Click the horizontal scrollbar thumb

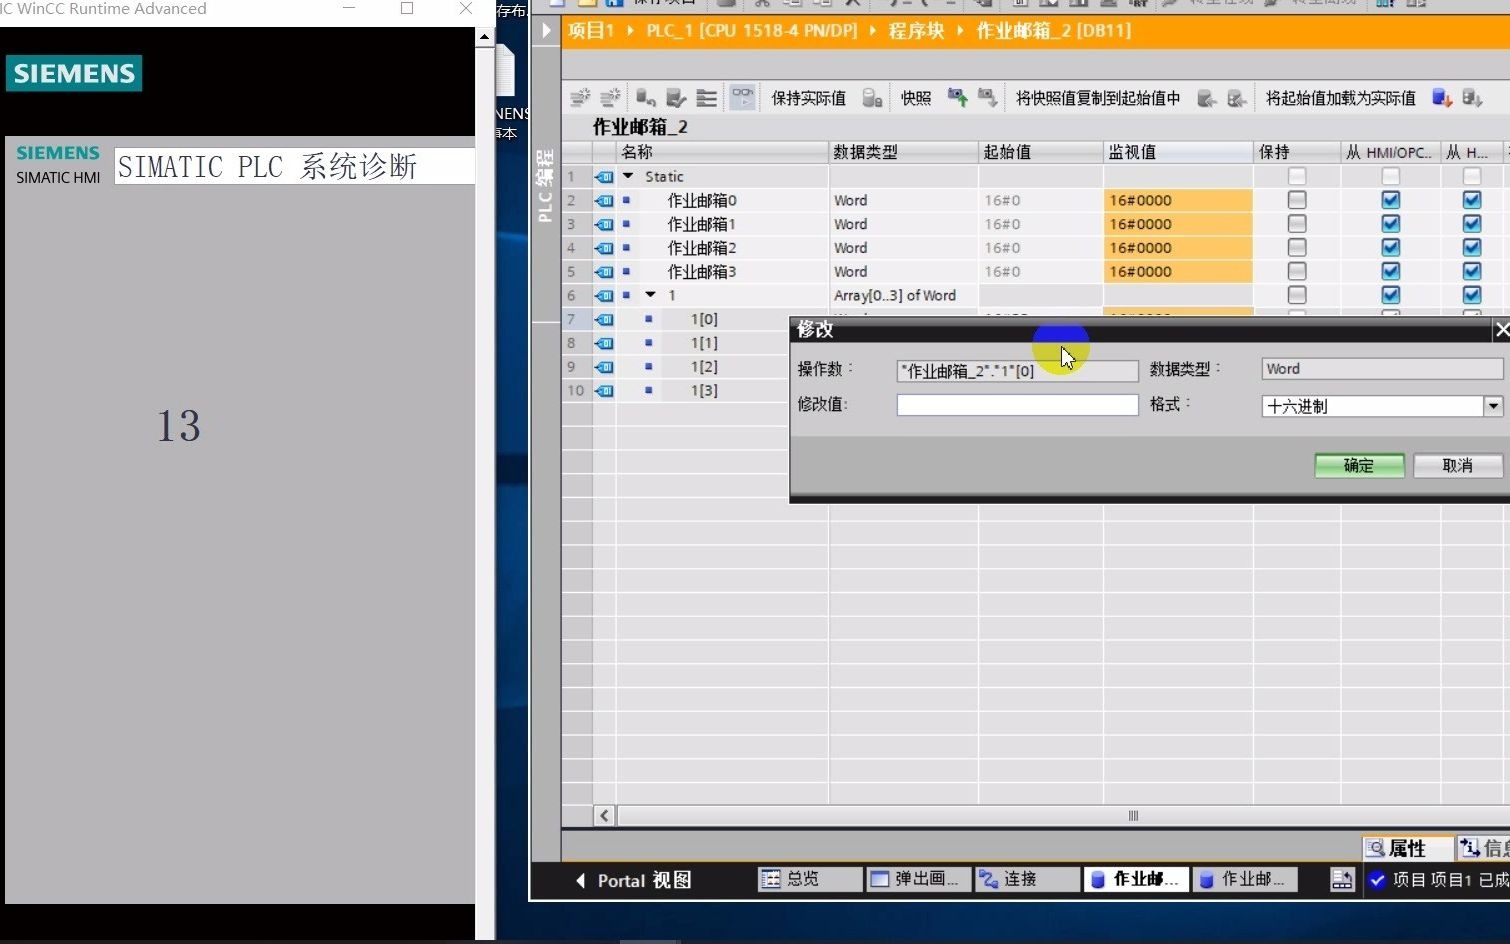point(1133,816)
